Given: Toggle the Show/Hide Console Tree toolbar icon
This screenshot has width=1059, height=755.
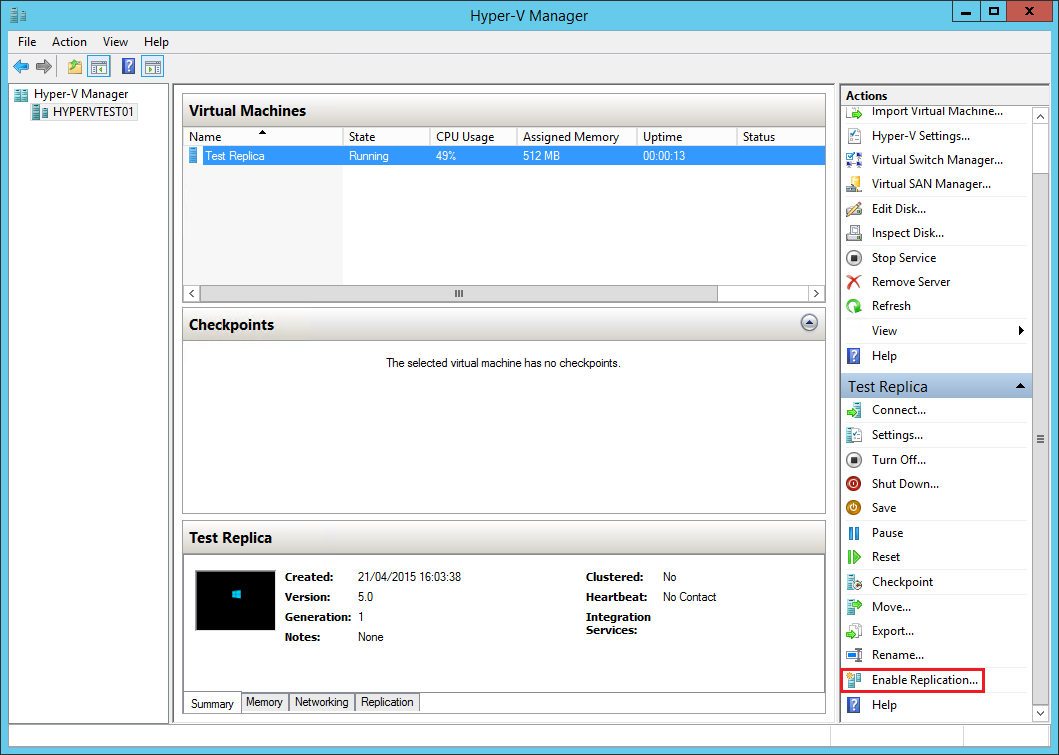Looking at the screenshot, I should (99, 66).
